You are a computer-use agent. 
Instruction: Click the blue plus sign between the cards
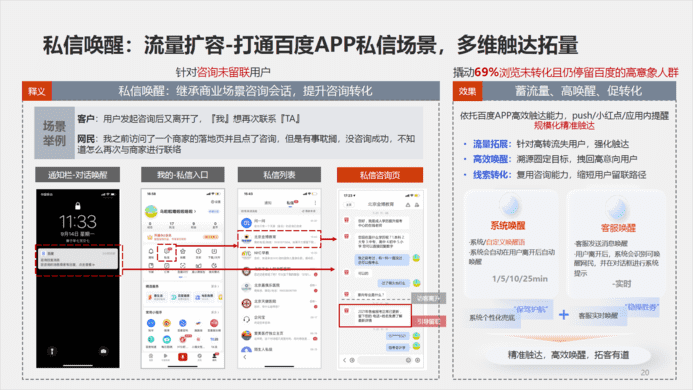(564, 315)
